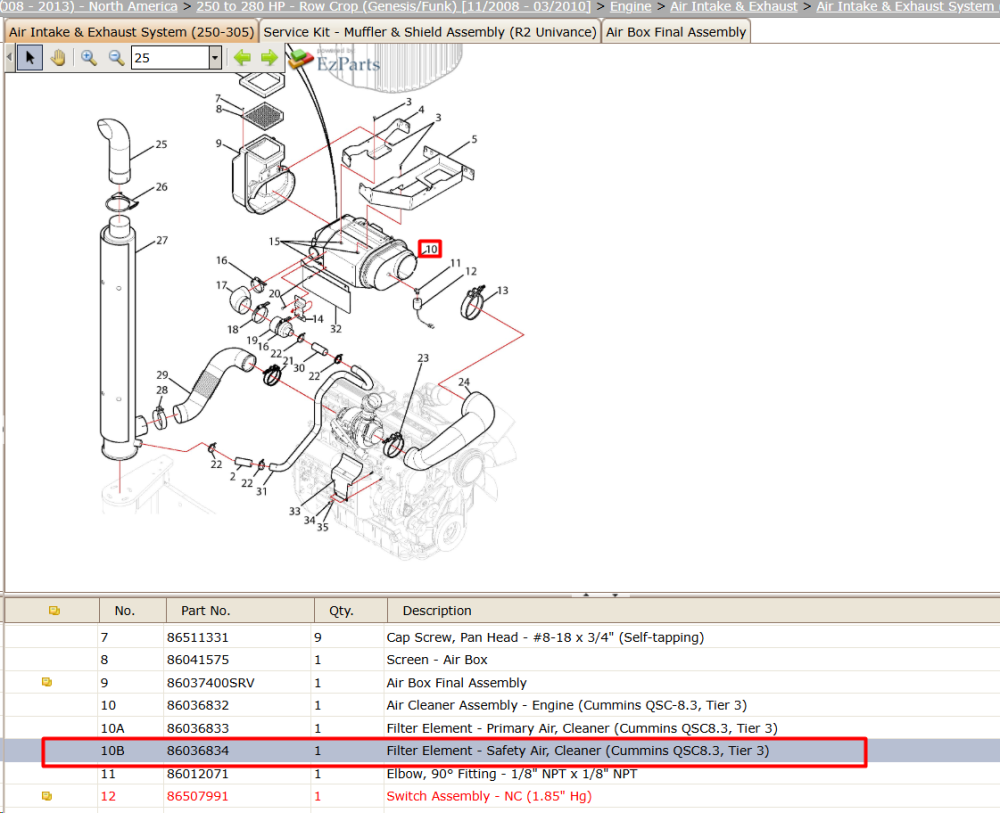Open Air Intake & Exhaust System breadcrumb link
This screenshot has height=813, width=1000.
click(x=908, y=6)
